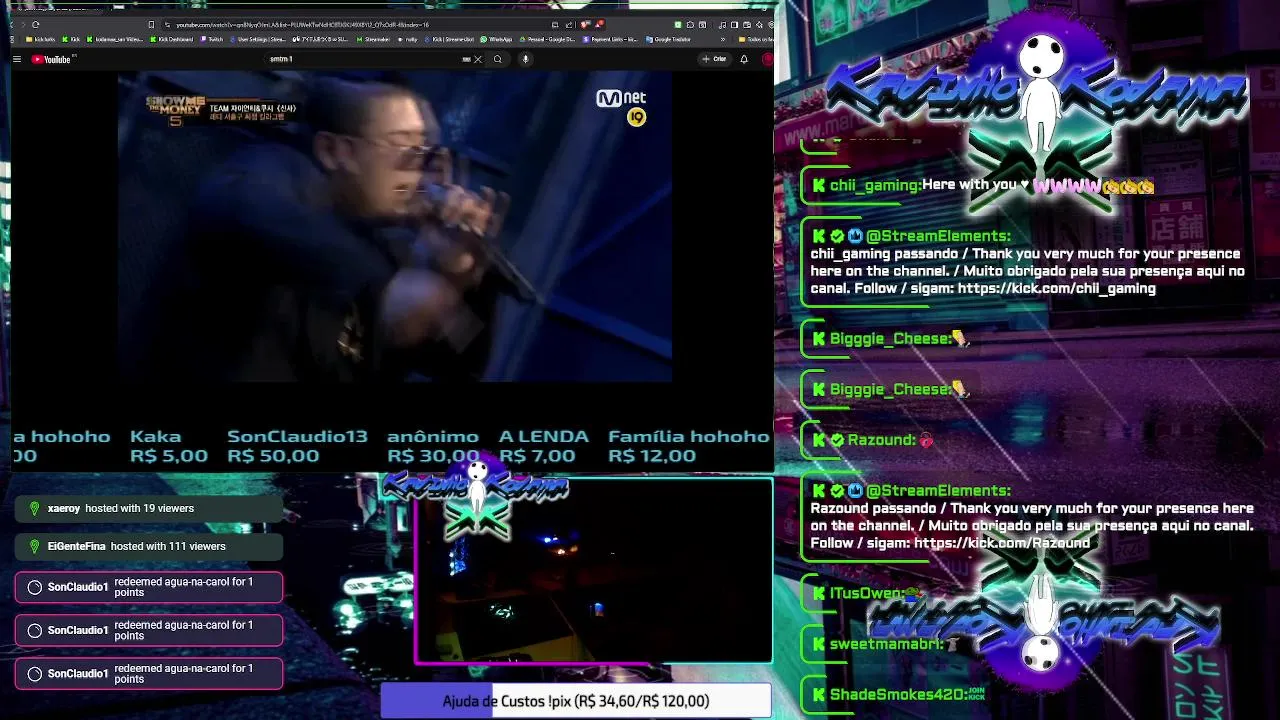This screenshot has width=1280, height=720.
Task: Click the Mnet logo in the video
Action: click(x=622, y=98)
